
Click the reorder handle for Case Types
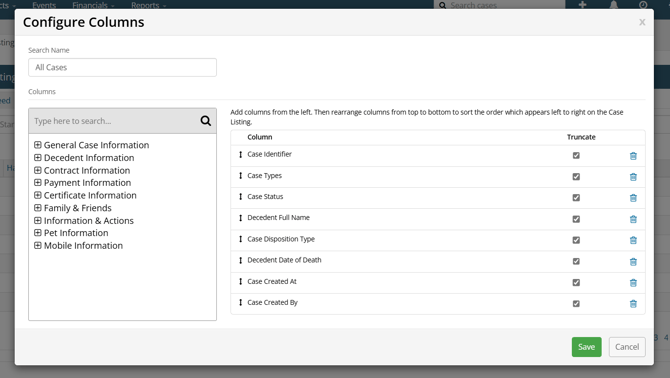241,176
